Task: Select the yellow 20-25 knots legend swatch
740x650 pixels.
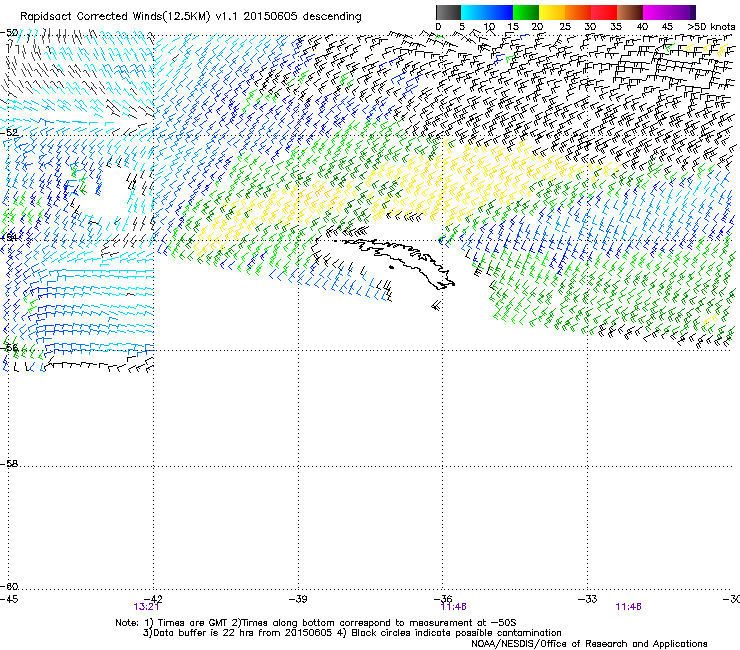Action: point(552,12)
